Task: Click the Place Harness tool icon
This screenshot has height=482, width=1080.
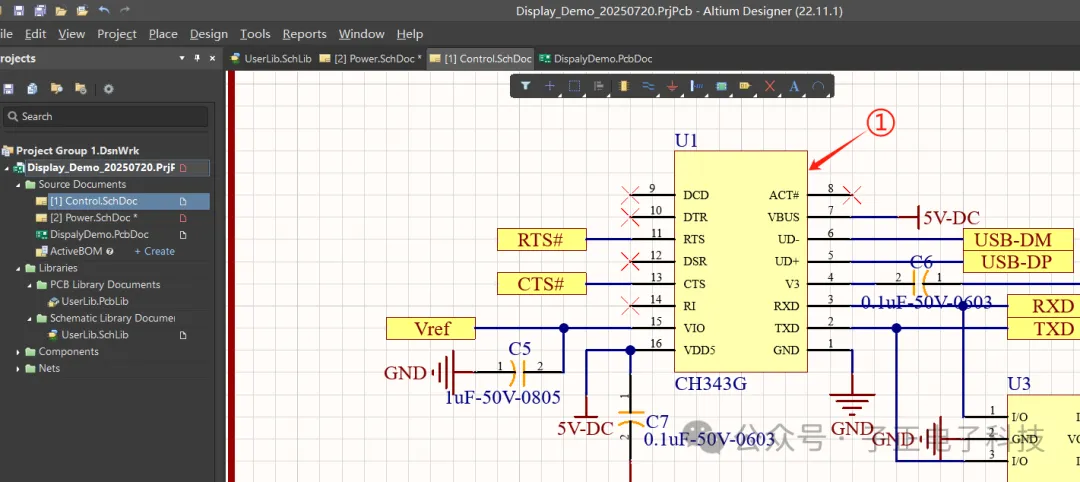Action: 696,86
